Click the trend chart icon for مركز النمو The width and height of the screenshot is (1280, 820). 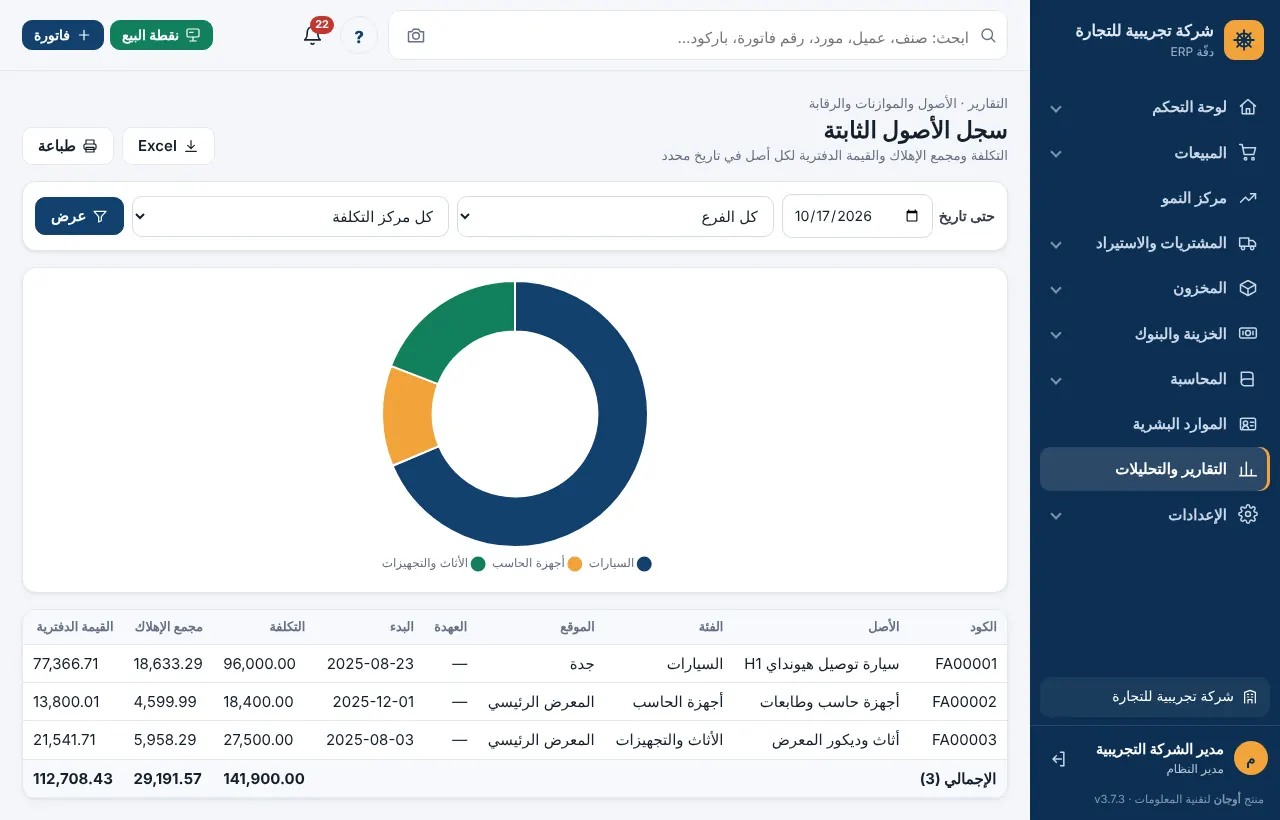point(1247,198)
